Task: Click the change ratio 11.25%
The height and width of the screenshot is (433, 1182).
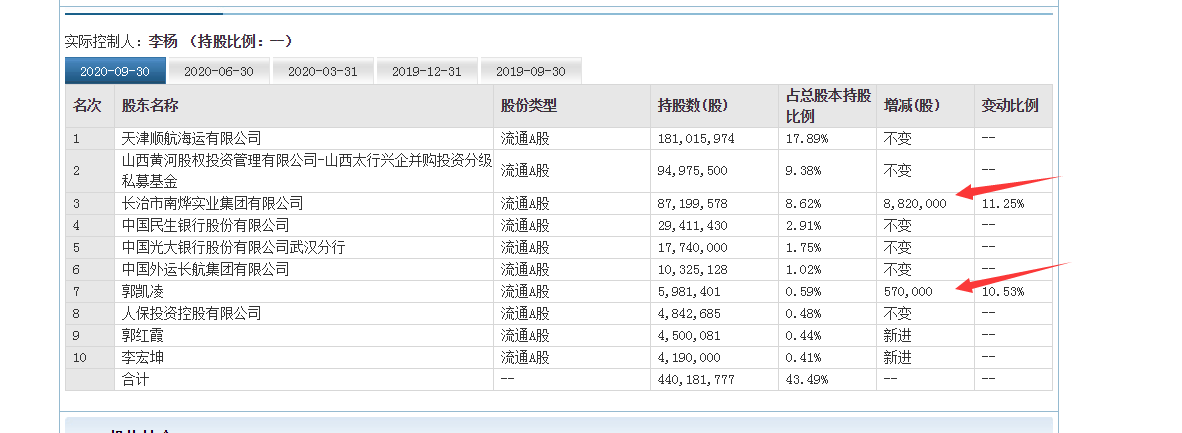Action: tap(1003, 204)
